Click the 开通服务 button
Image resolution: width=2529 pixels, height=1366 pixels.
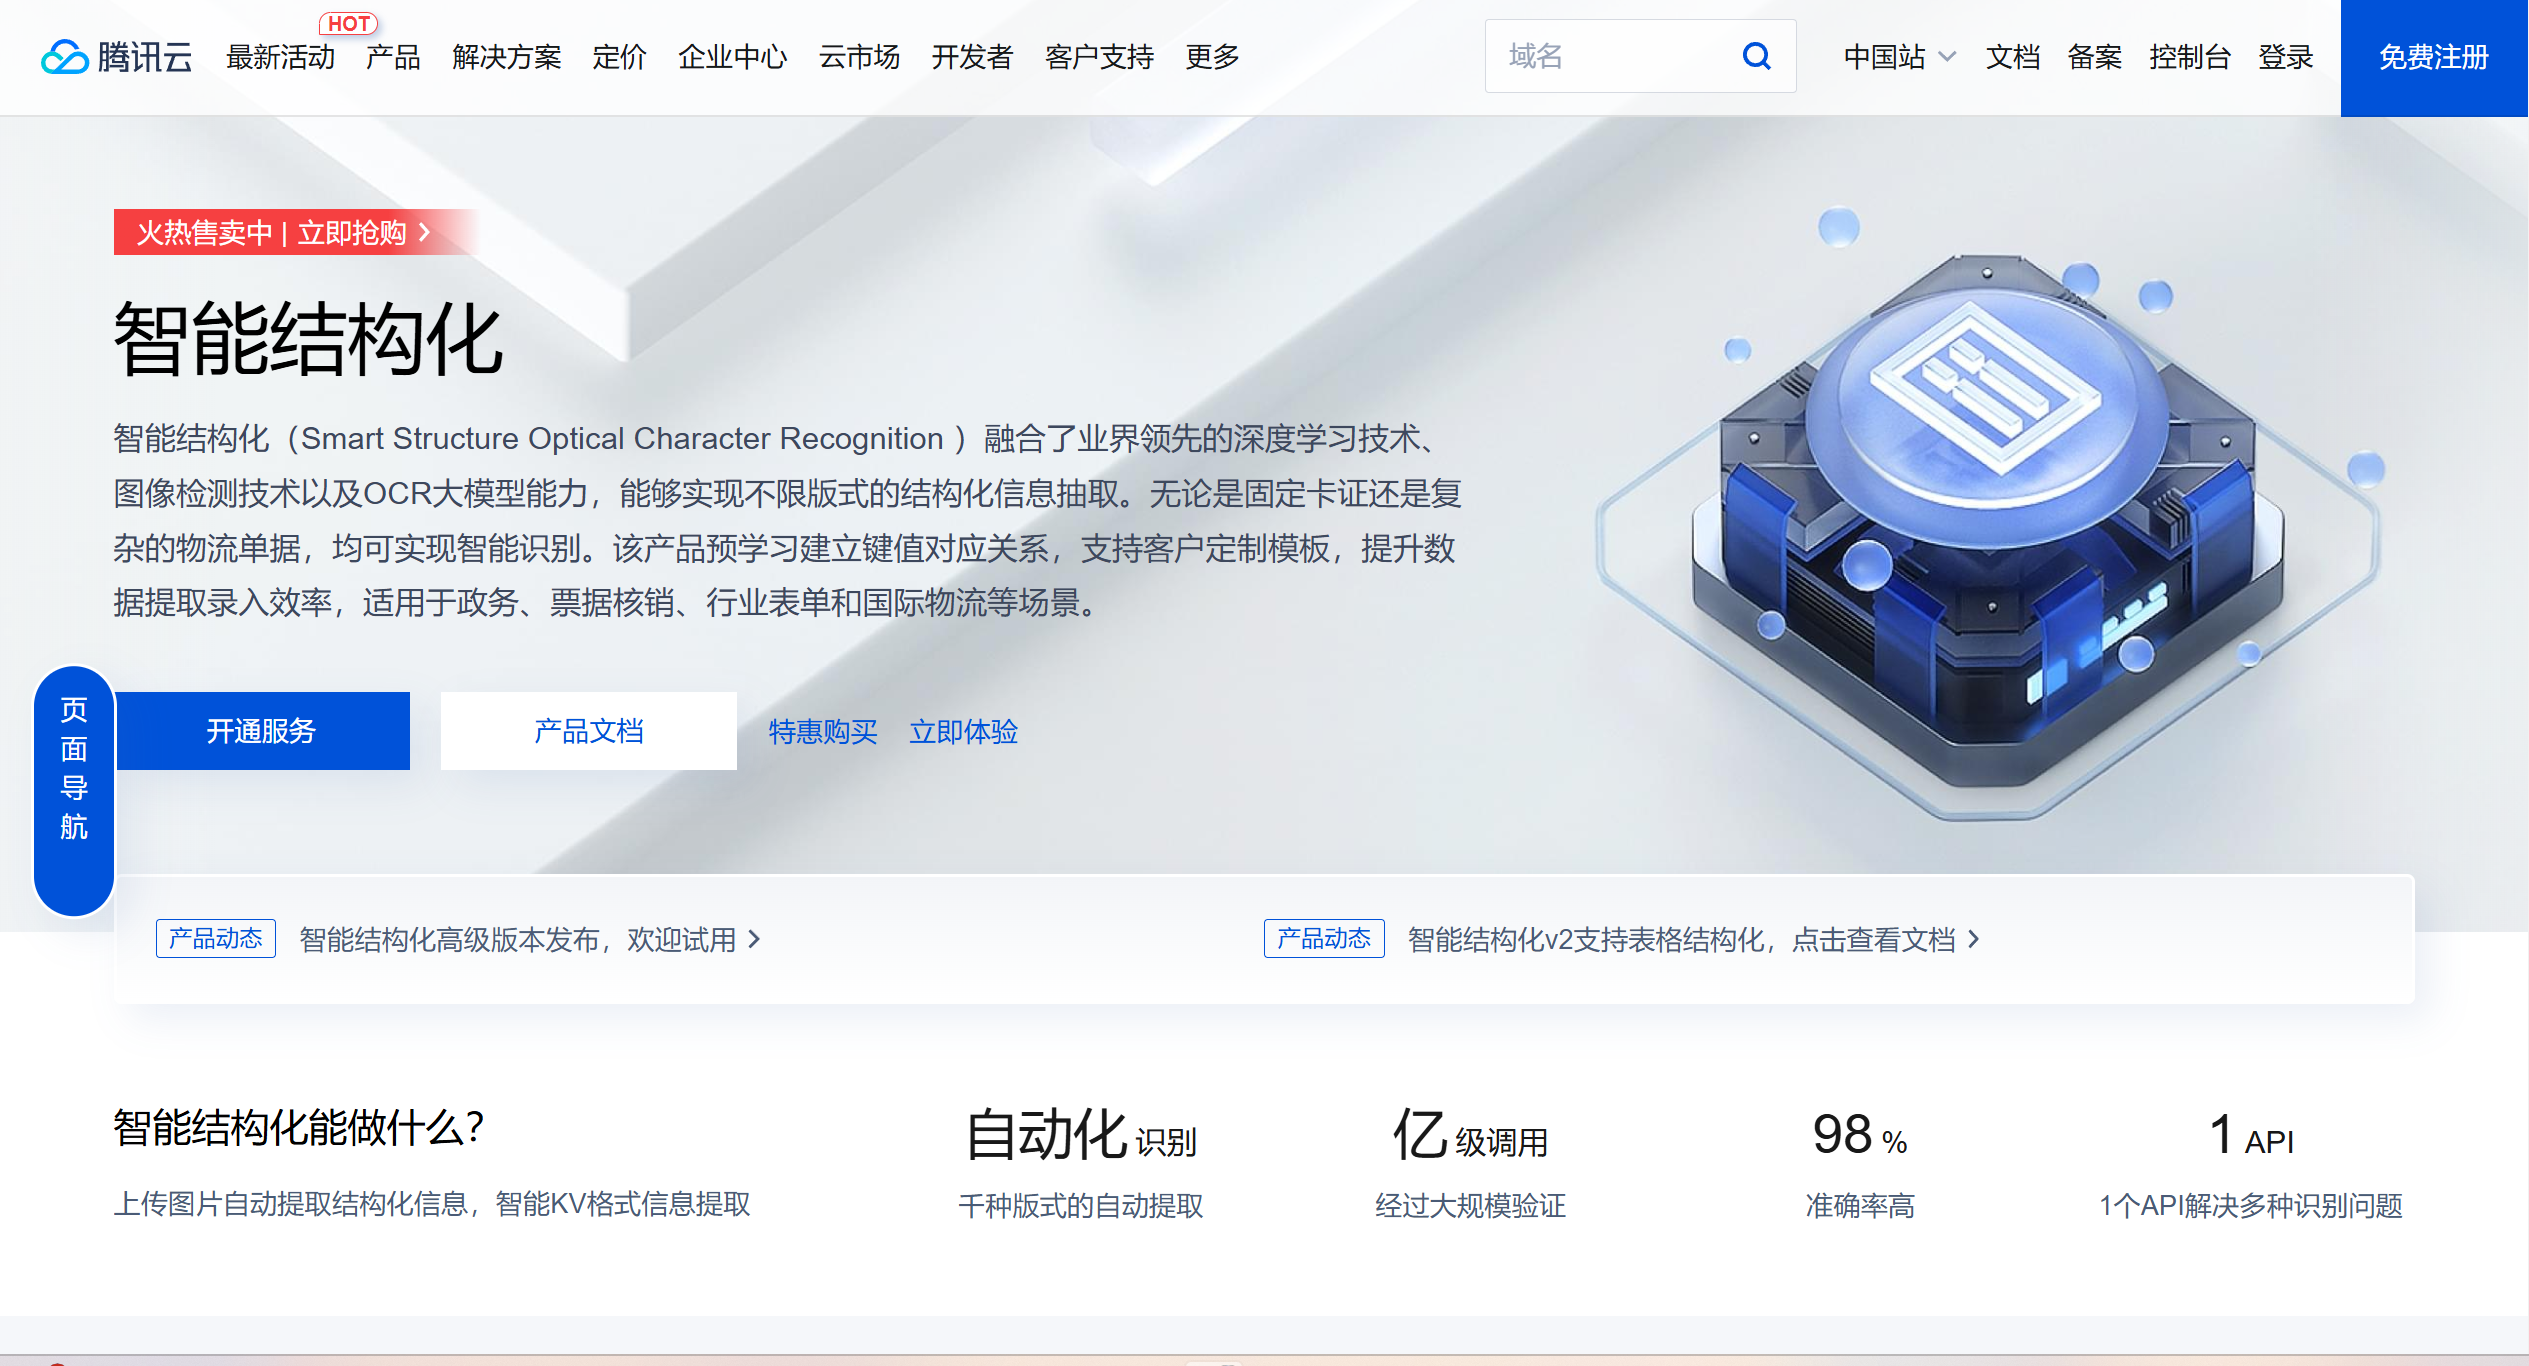[262, 731]
